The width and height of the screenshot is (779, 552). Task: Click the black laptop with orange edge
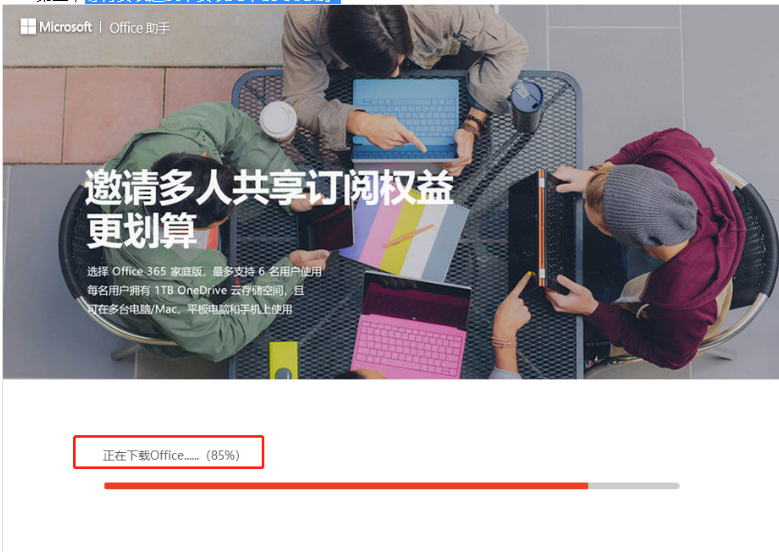click(540, 230)
